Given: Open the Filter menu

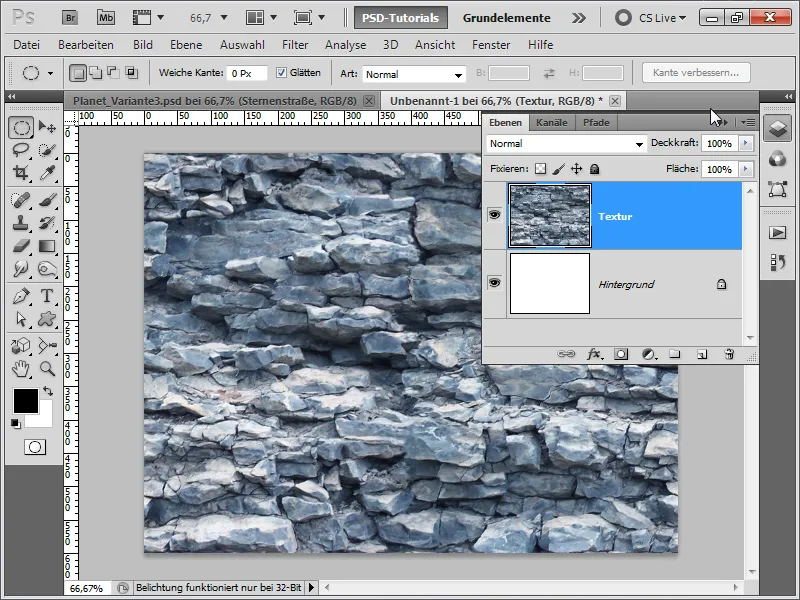Looking at the screenshot, I should pos(295,45).
